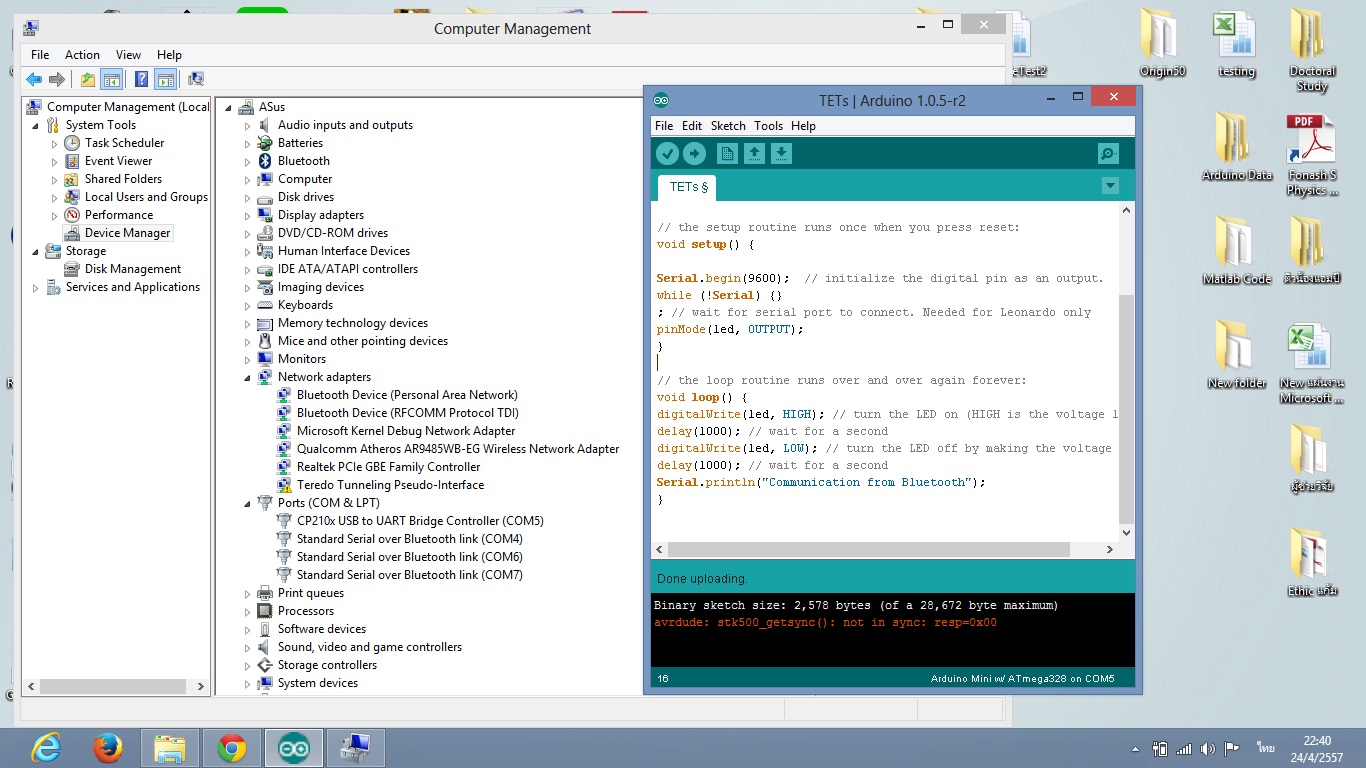Open the Help menu in Arduino
This screenshot has width=1366, height=768.
tap(803, 126)
